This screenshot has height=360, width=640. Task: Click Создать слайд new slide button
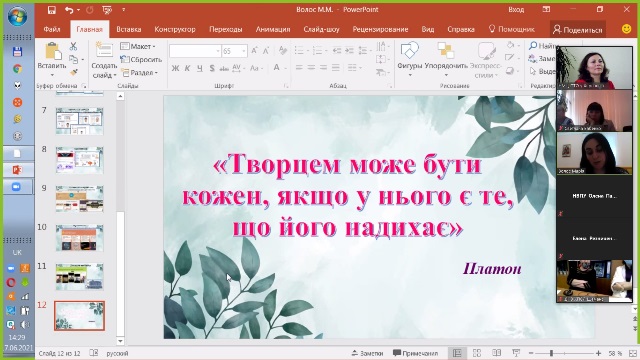pyautogui.click(x=104, y=60)
